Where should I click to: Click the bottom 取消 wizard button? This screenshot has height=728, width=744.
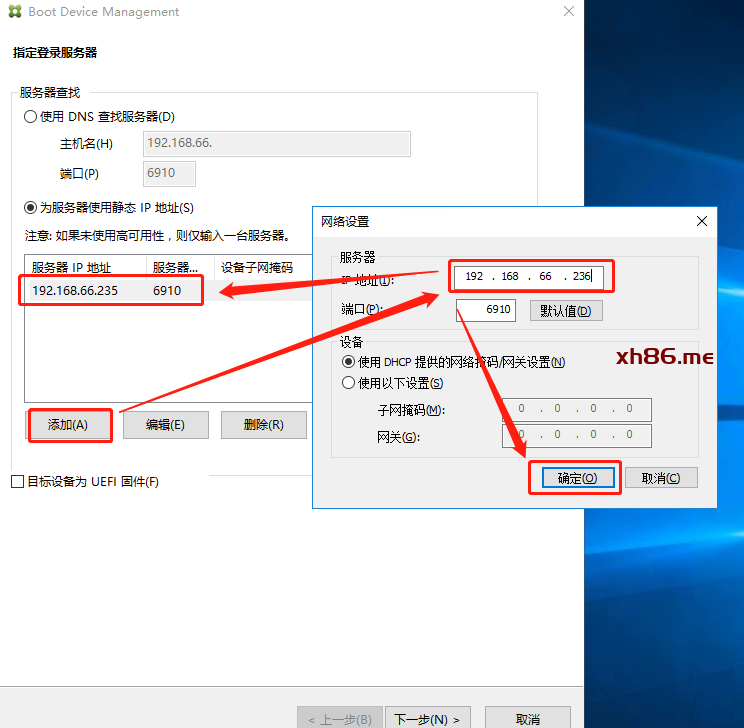click(x=527, y=719)
